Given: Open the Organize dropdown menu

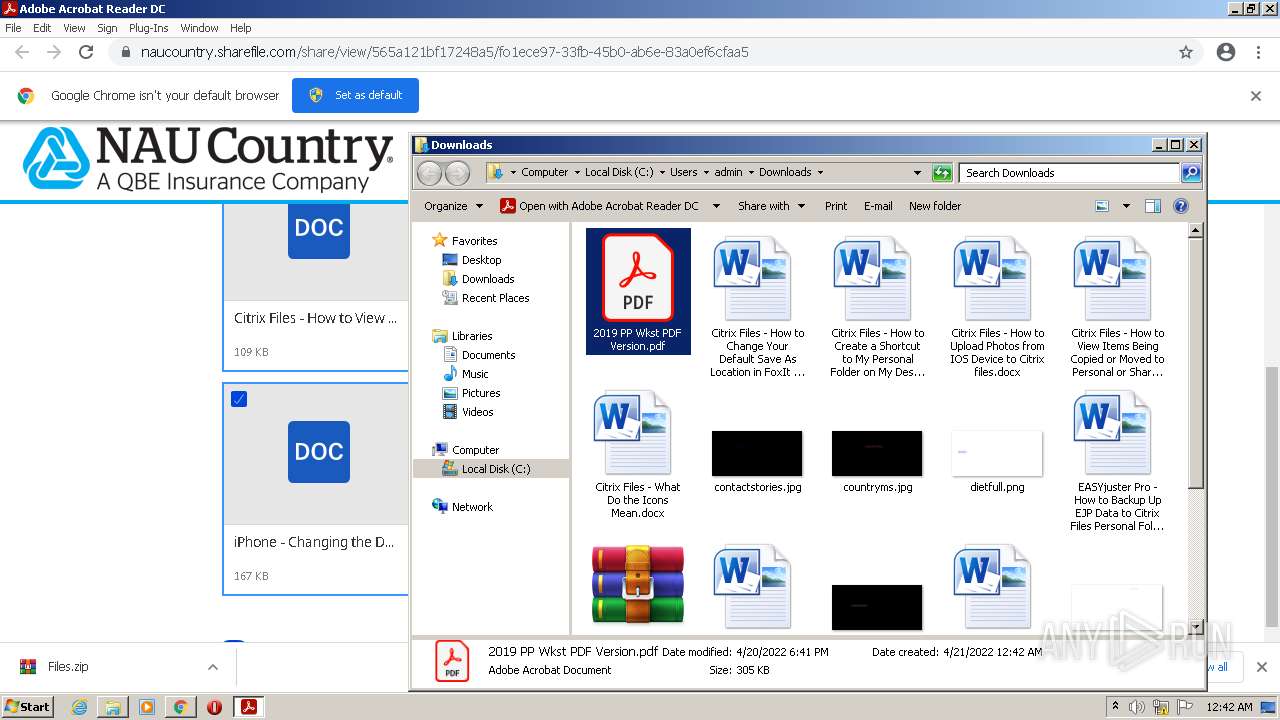Looking at the screenshot, I should [x=453, y=206].
